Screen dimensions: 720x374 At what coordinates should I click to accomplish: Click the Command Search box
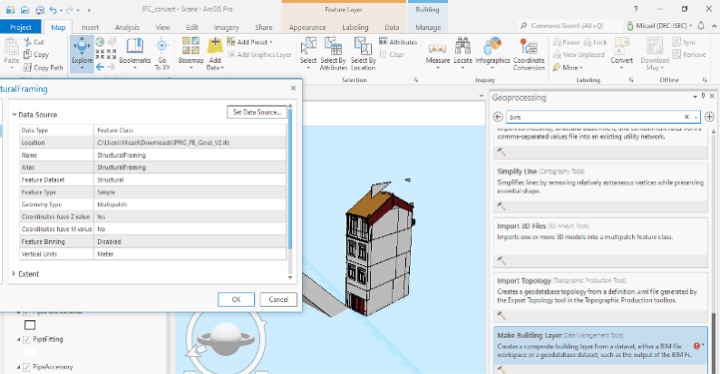coord(571,26)
